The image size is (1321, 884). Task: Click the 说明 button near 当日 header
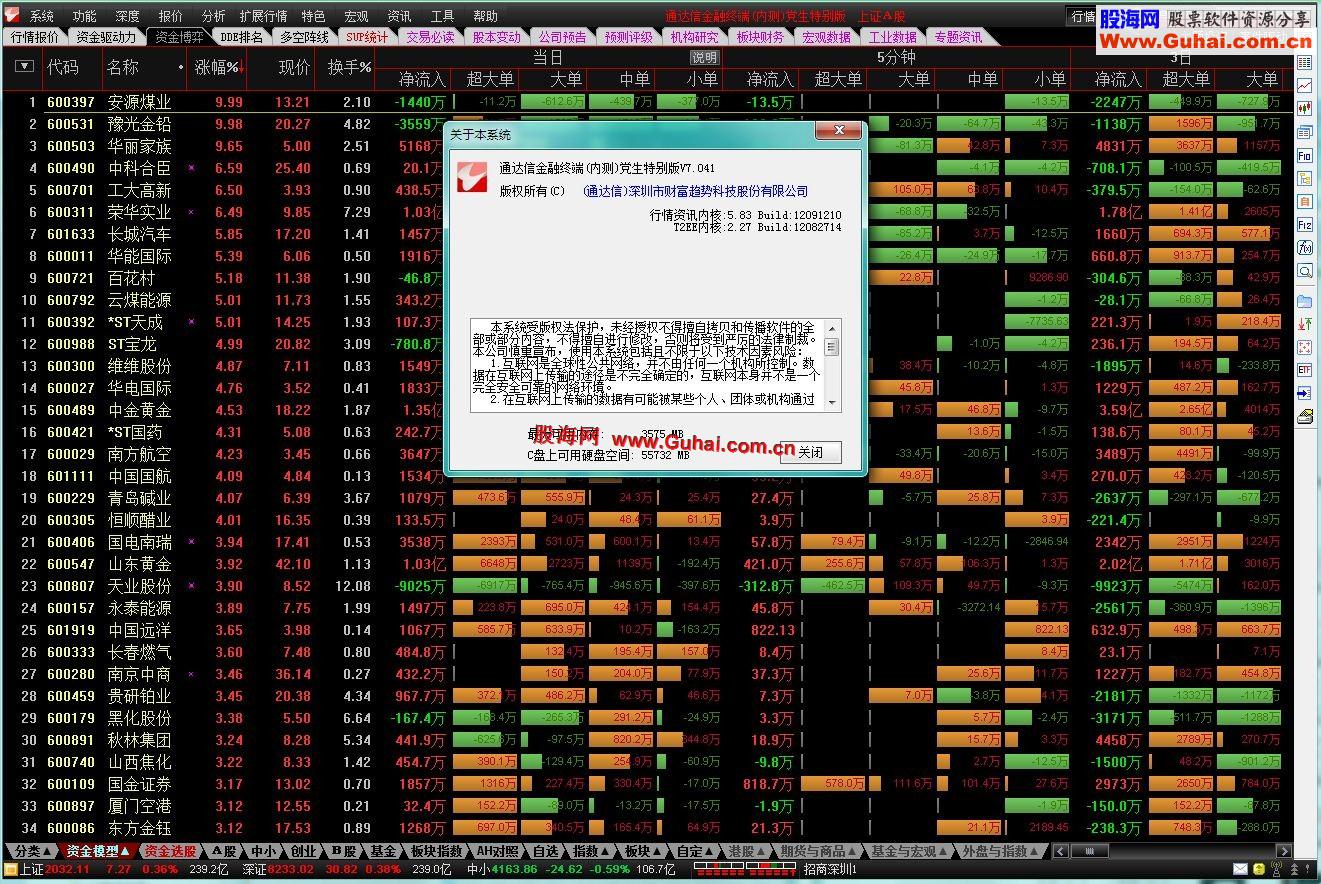pos(704,58)
